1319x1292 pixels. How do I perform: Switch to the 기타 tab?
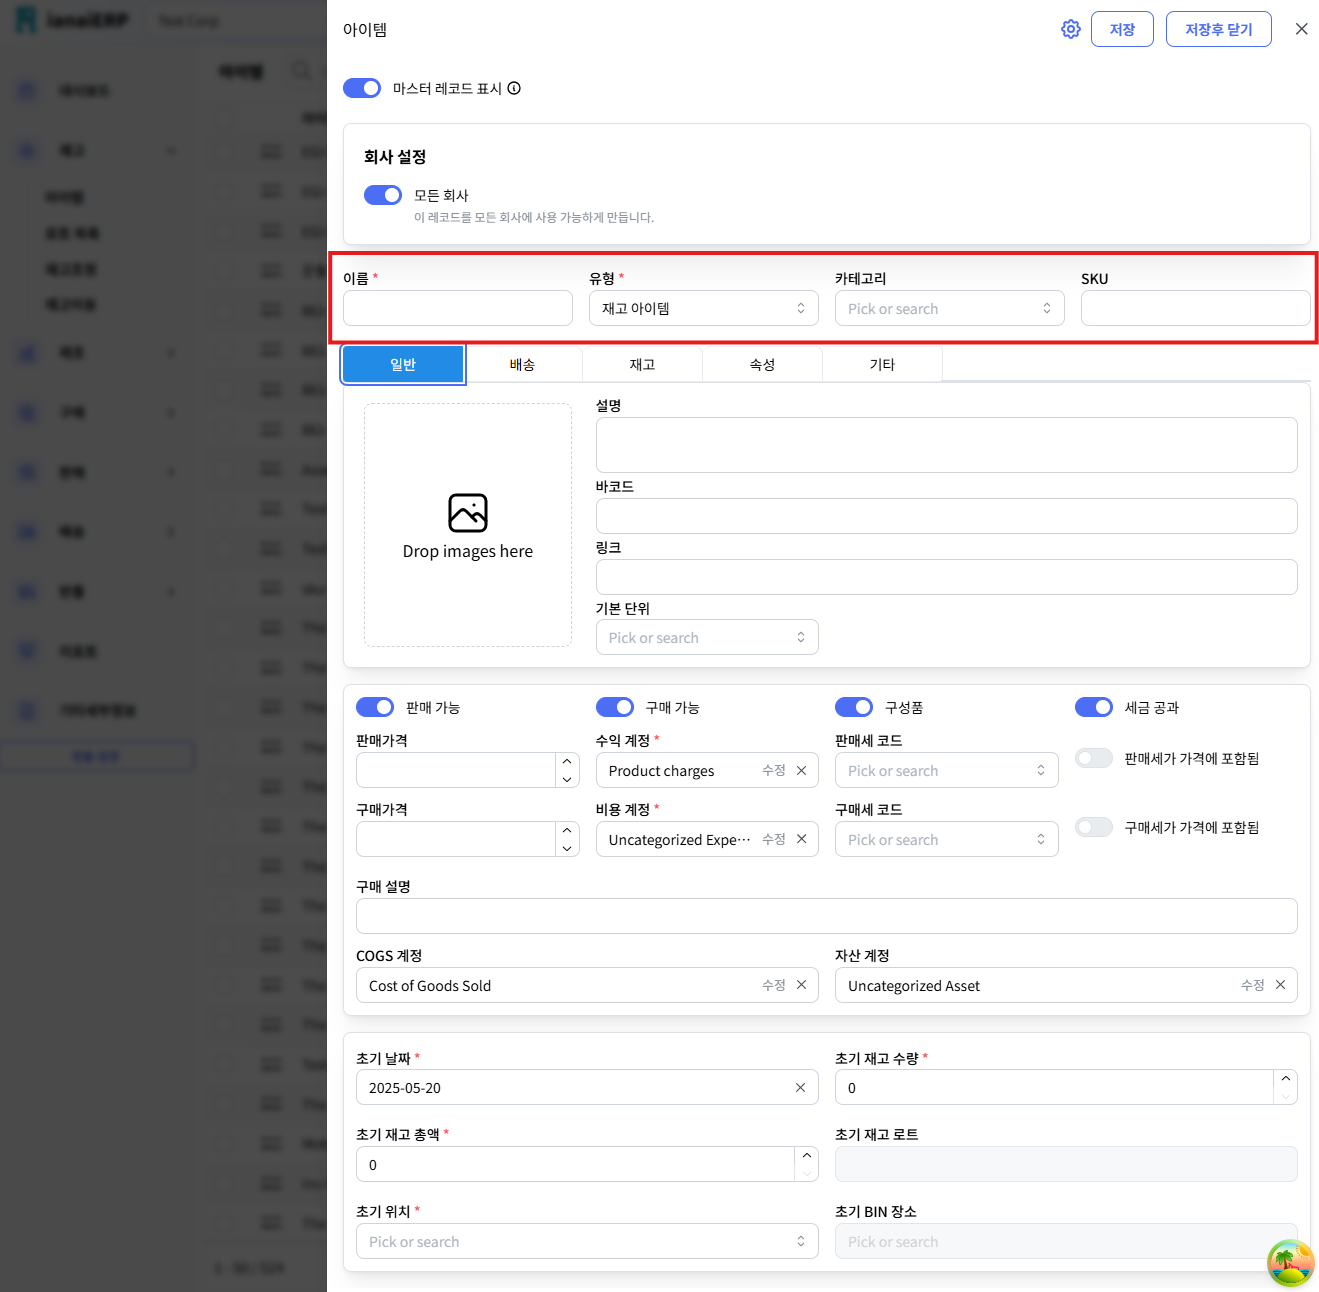pyautogui.click(x=882, y=364)
